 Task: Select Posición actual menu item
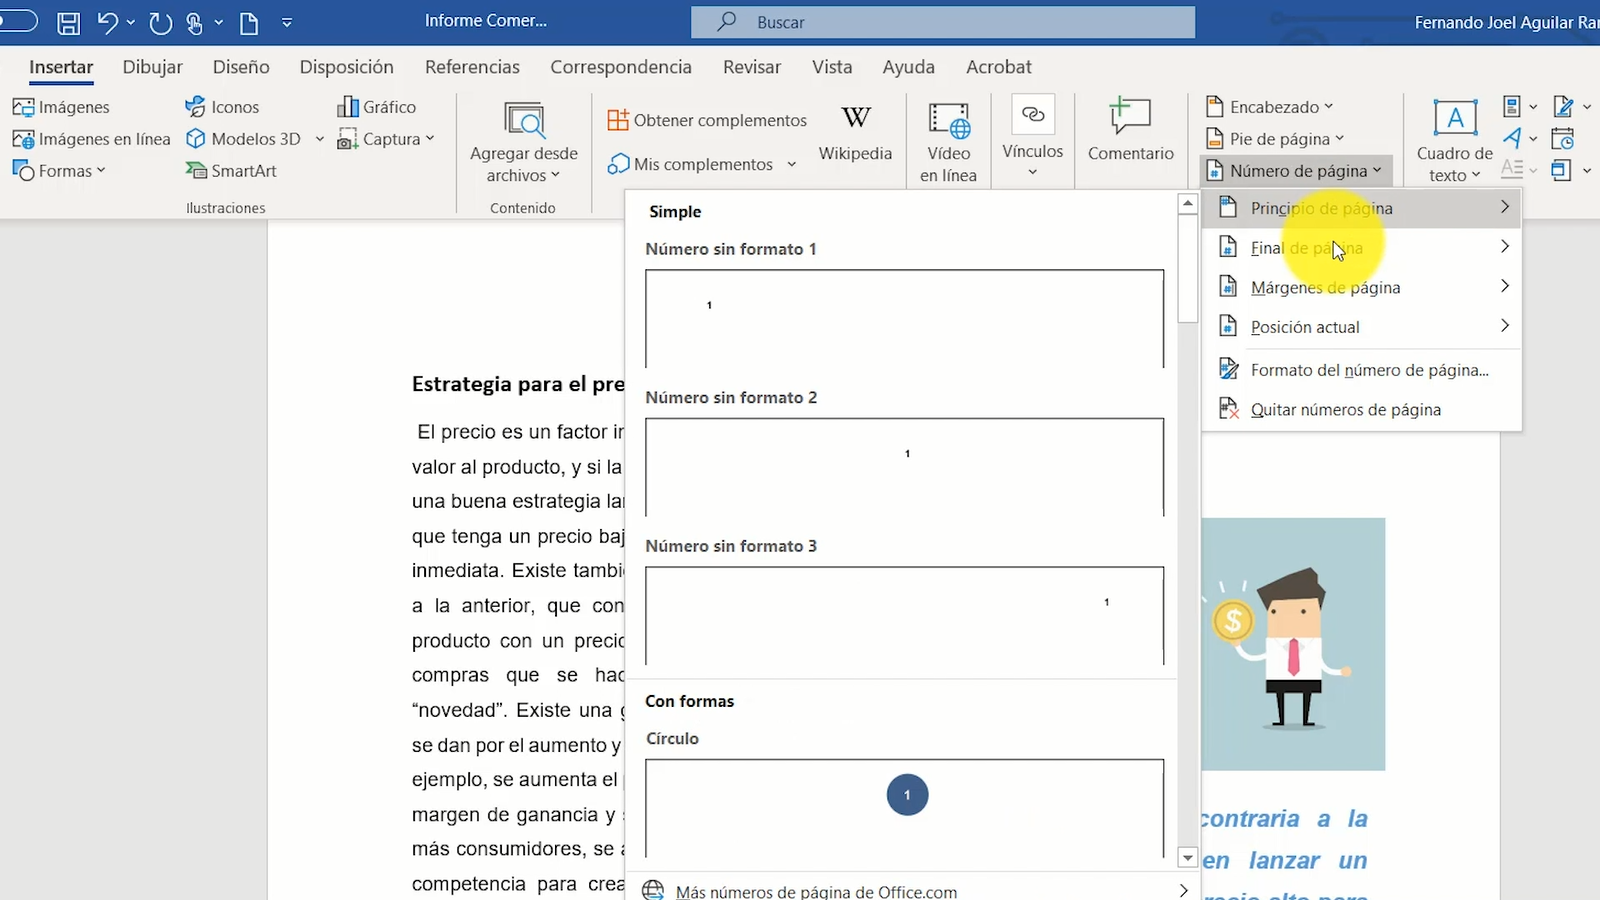(1361, 327)
